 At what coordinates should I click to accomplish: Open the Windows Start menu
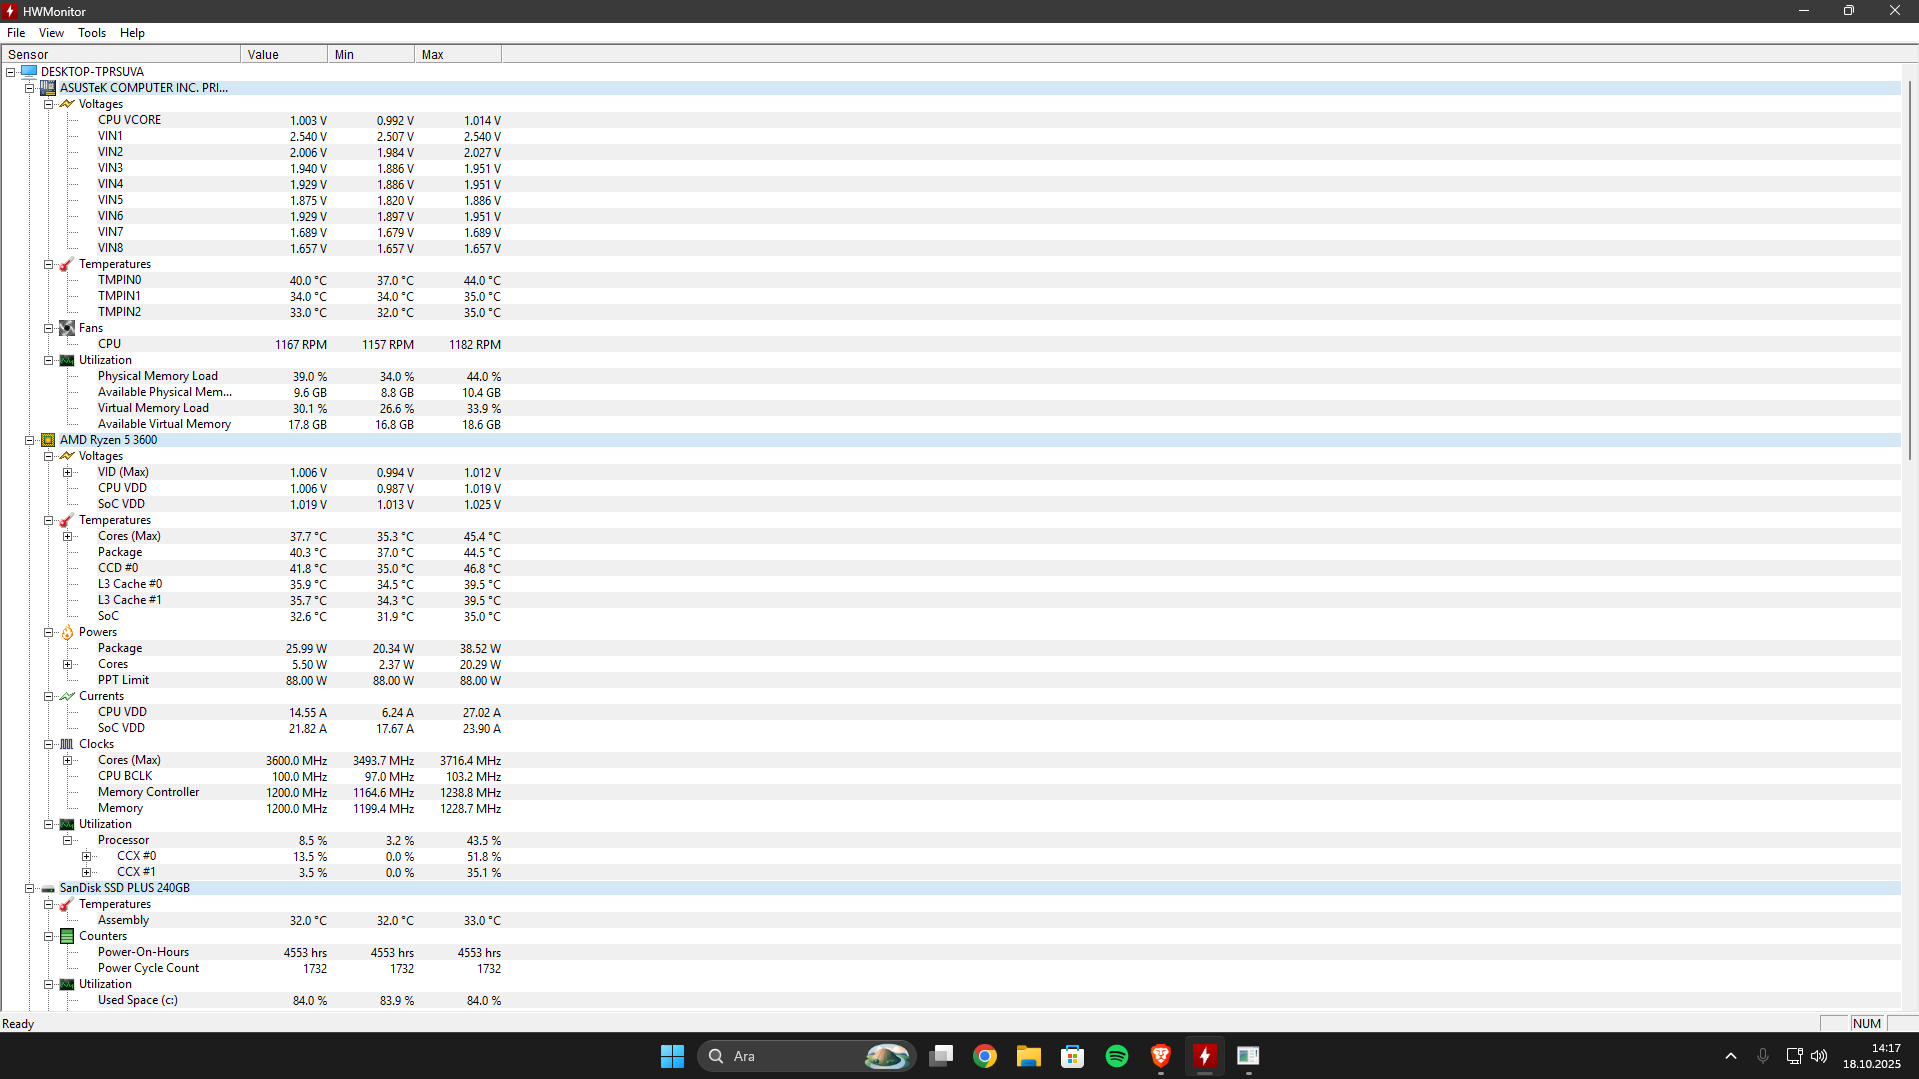(672, 1056)
